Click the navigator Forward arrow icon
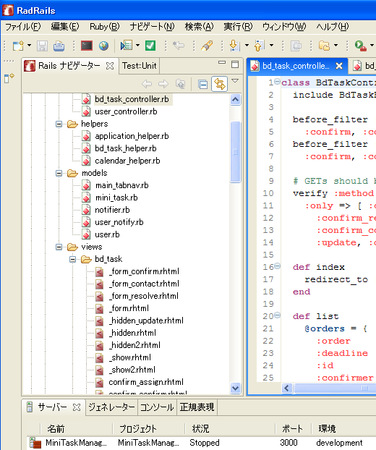This screenshot has width=376, height=450. coord(163,84)
